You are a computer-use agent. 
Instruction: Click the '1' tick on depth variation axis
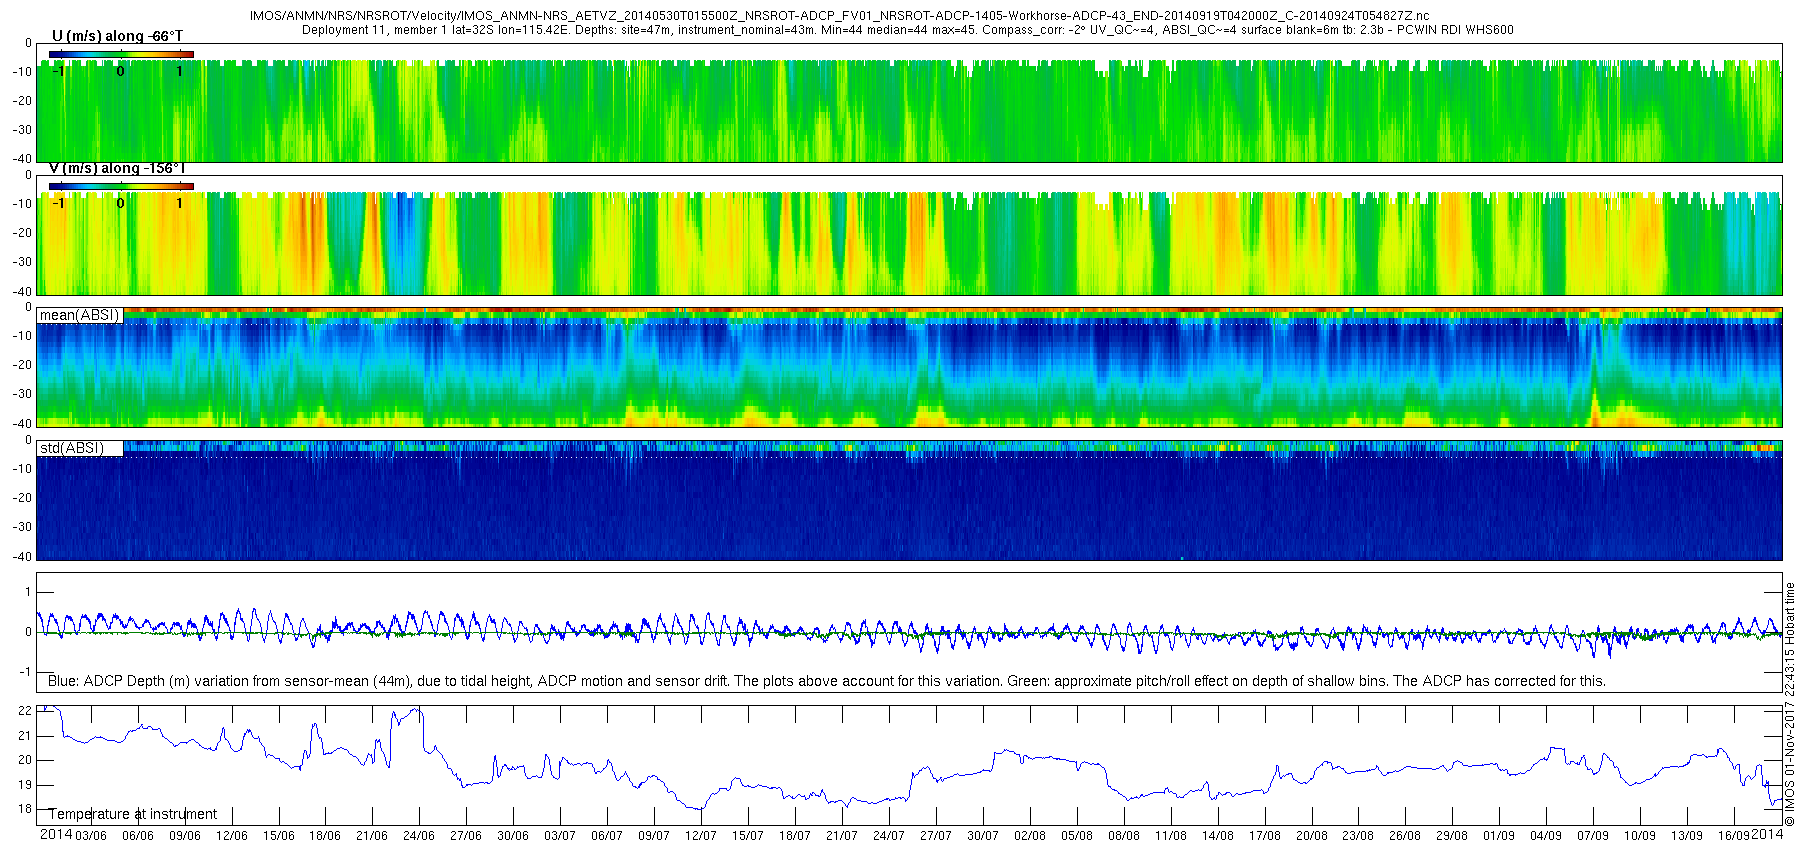pos(28,592)
